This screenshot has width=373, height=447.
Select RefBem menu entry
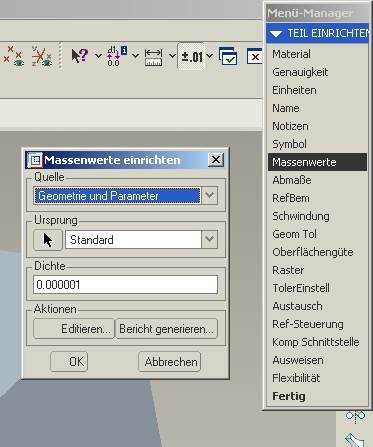tap(317, 198)
